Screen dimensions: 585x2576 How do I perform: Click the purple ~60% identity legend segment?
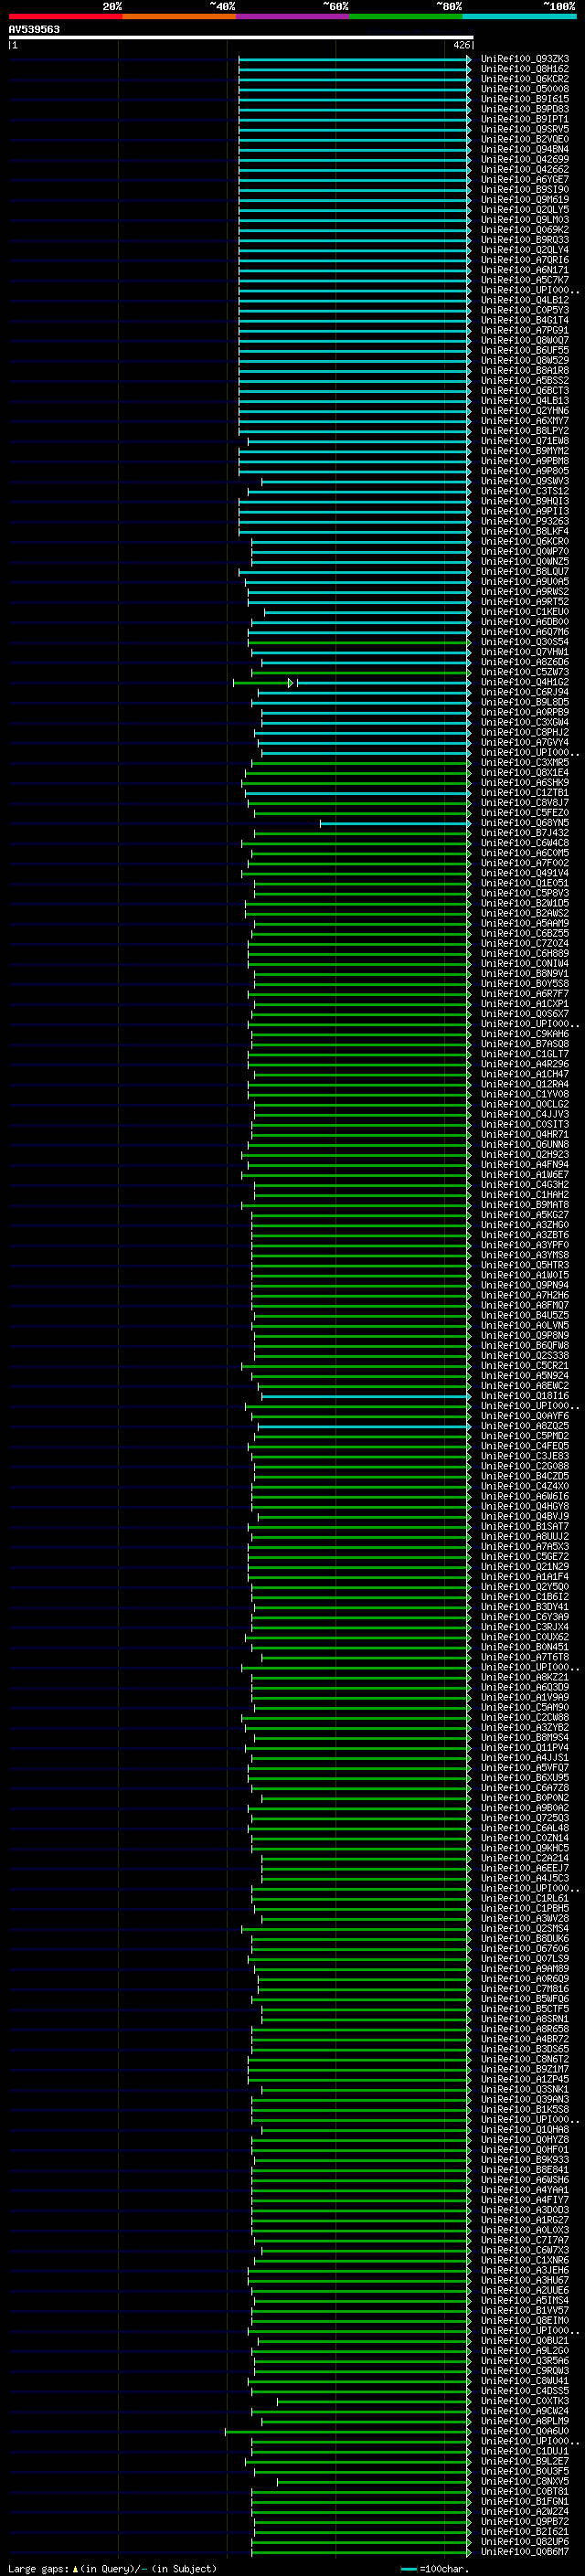(293, 16)
